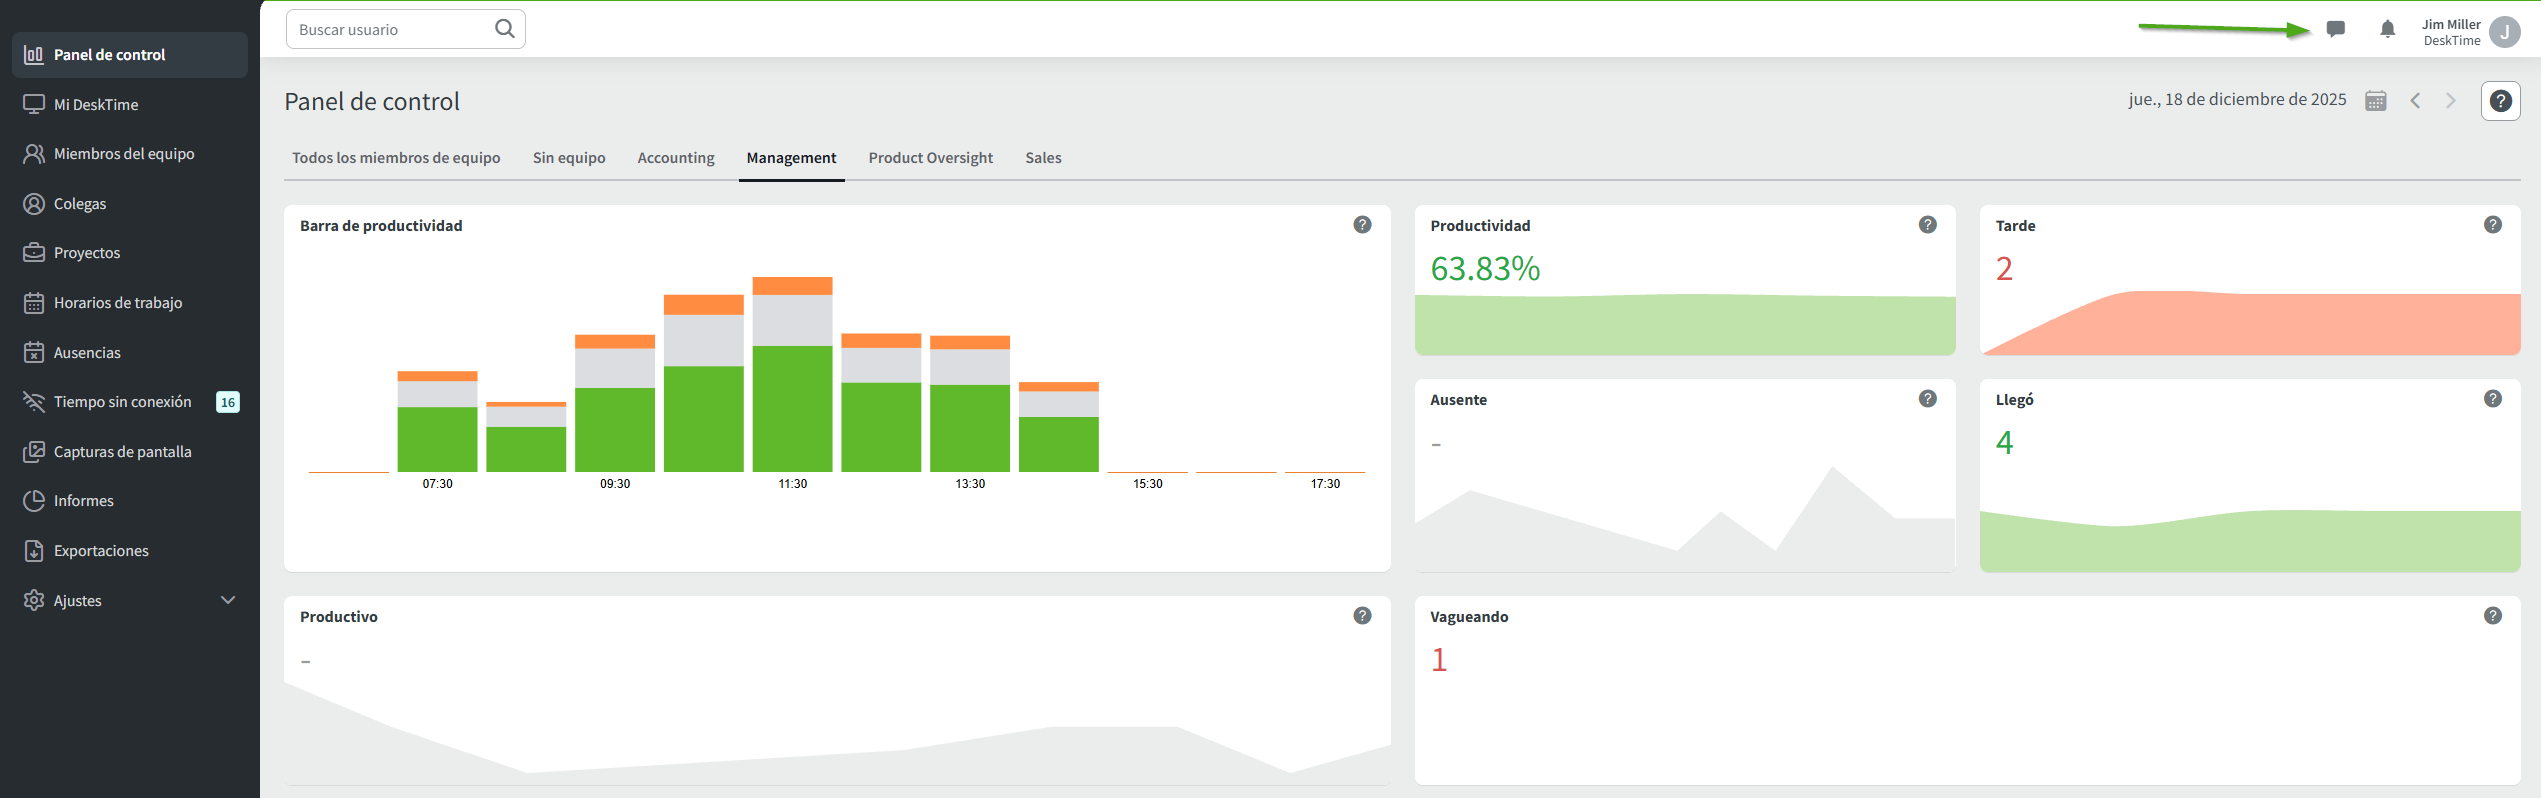Switch to the Accounting tab

(x=676, y=158)
